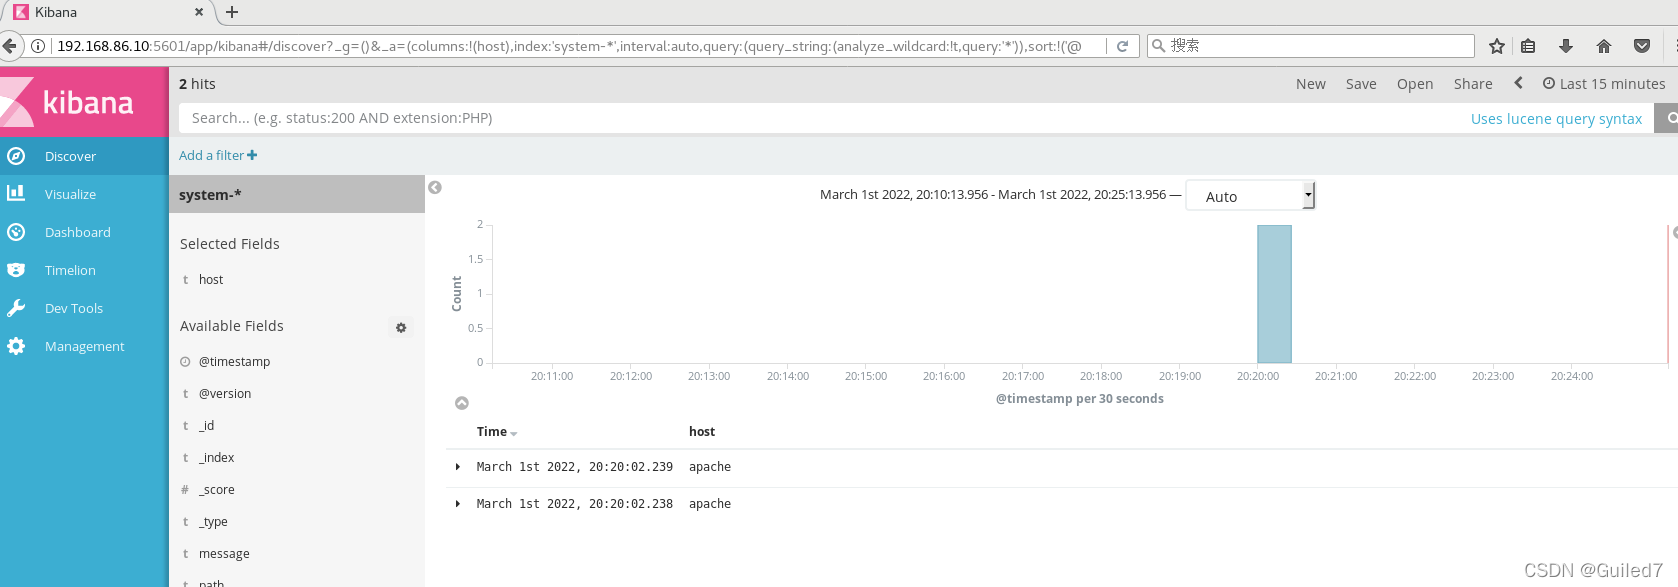Click the Management label in sidebar
The width and height of the screenshot is (1678, 587).
coord(85,346)
